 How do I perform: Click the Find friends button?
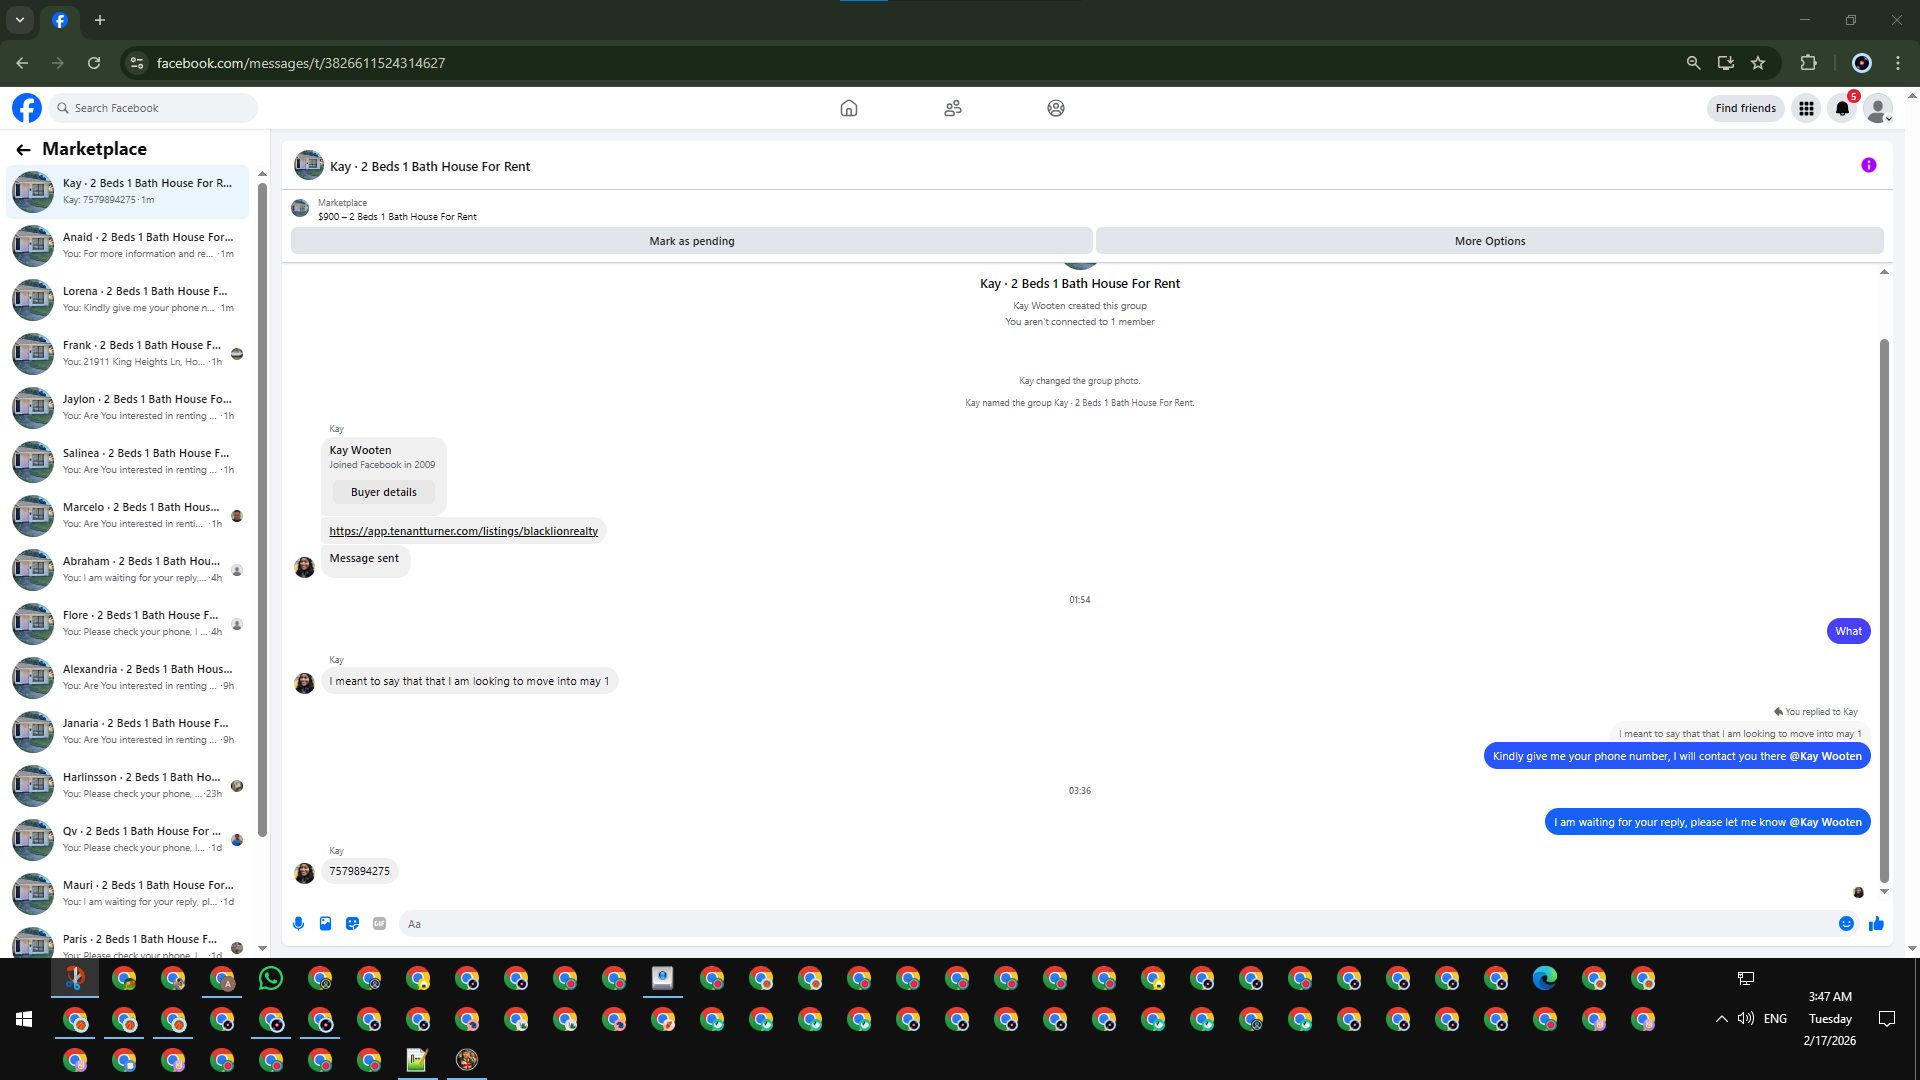(1746, 108)
